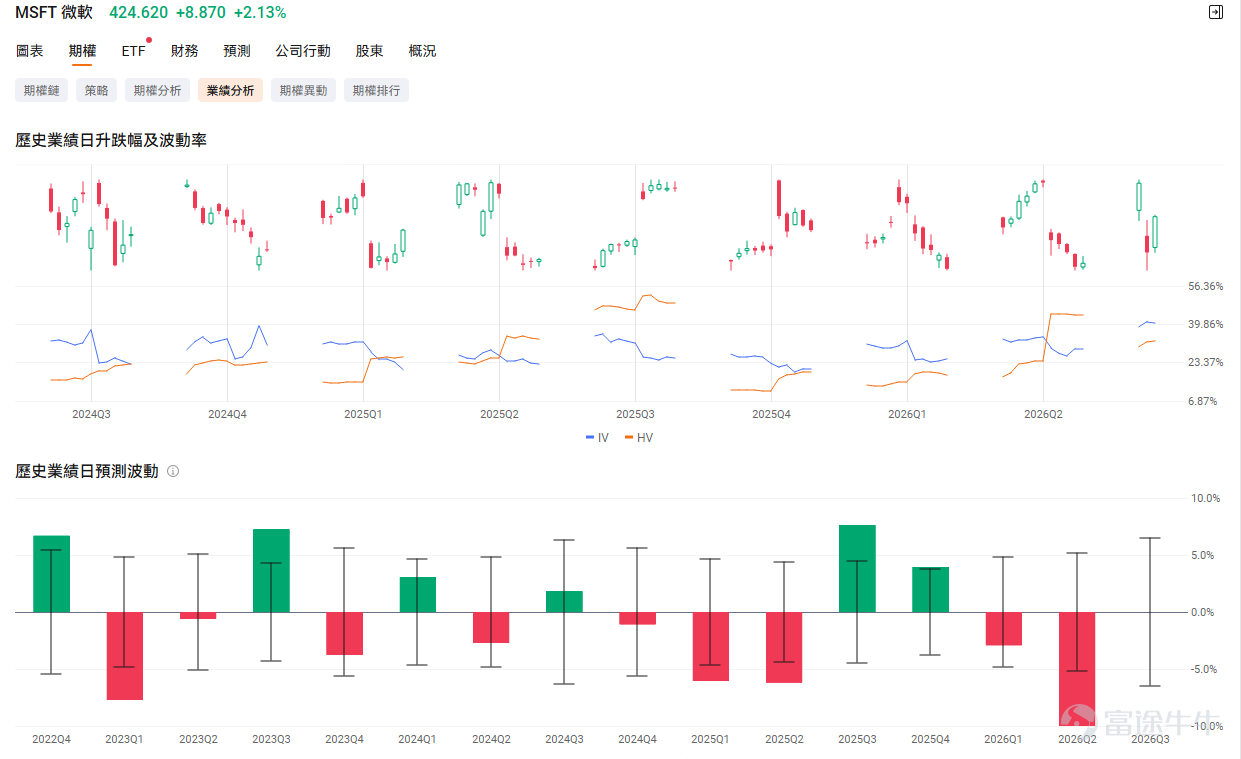1241x759 pixels.
Task: Click the -5.0% axis label of forecast chart
Action: pos(1206,669)
